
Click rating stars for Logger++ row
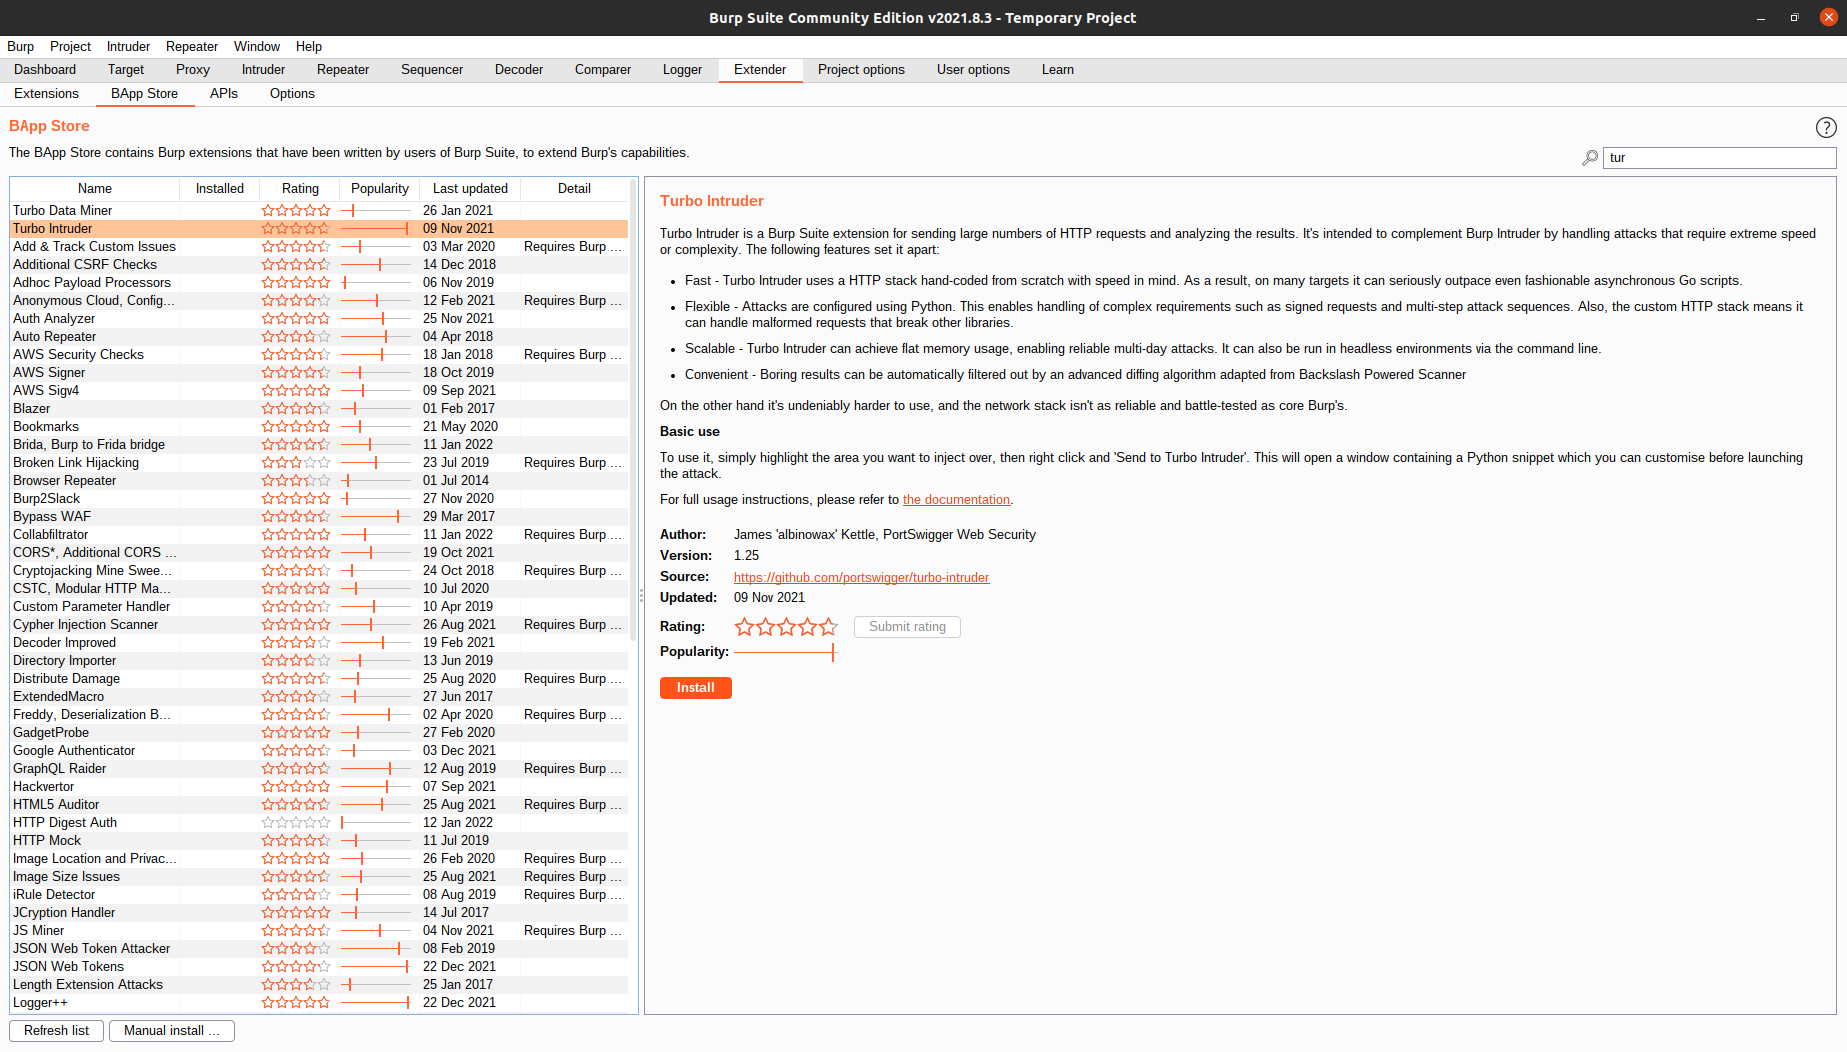296,1003
